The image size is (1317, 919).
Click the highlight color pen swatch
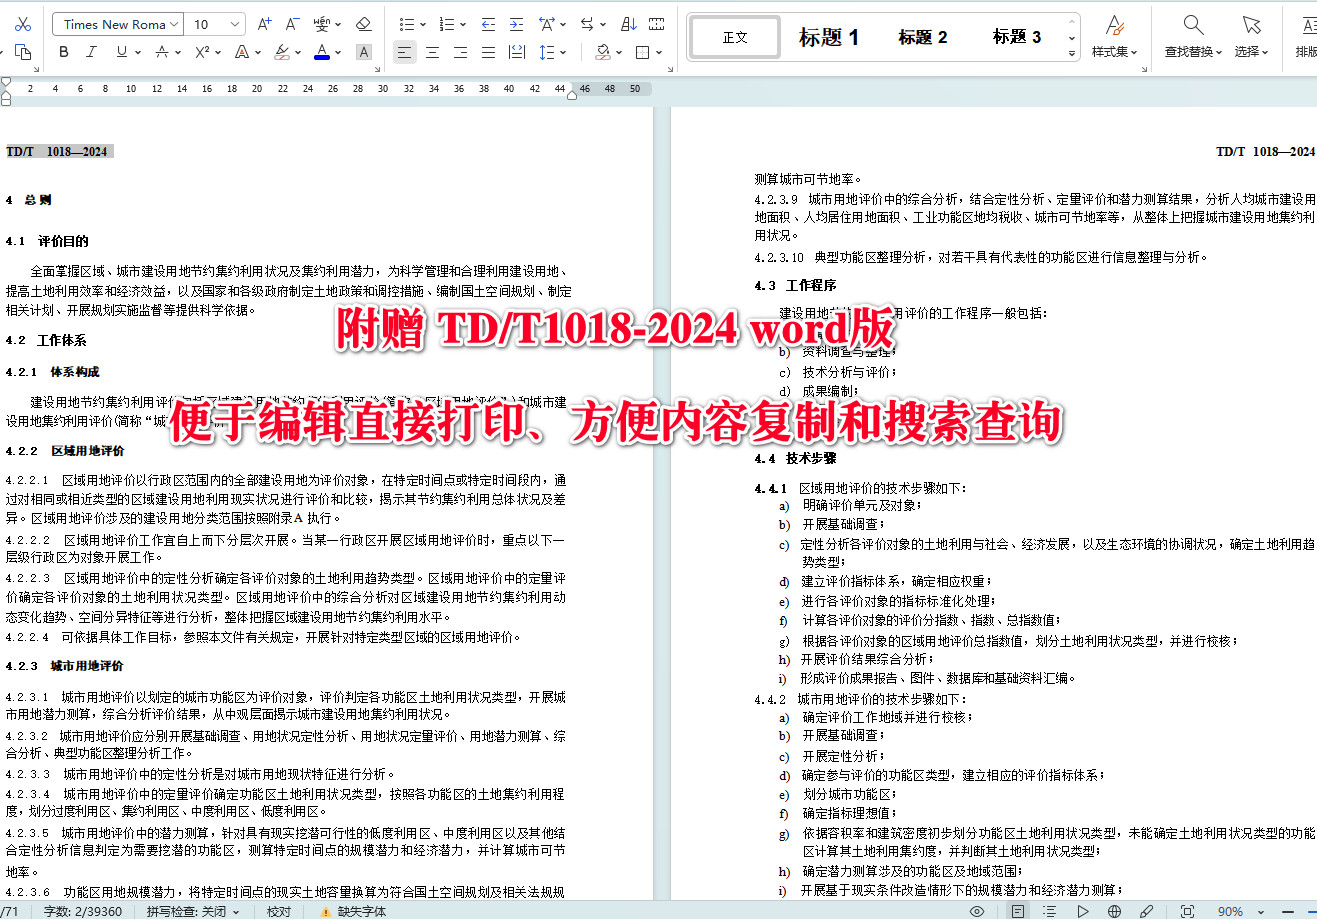pyautogui.click(x=282, y=52)
